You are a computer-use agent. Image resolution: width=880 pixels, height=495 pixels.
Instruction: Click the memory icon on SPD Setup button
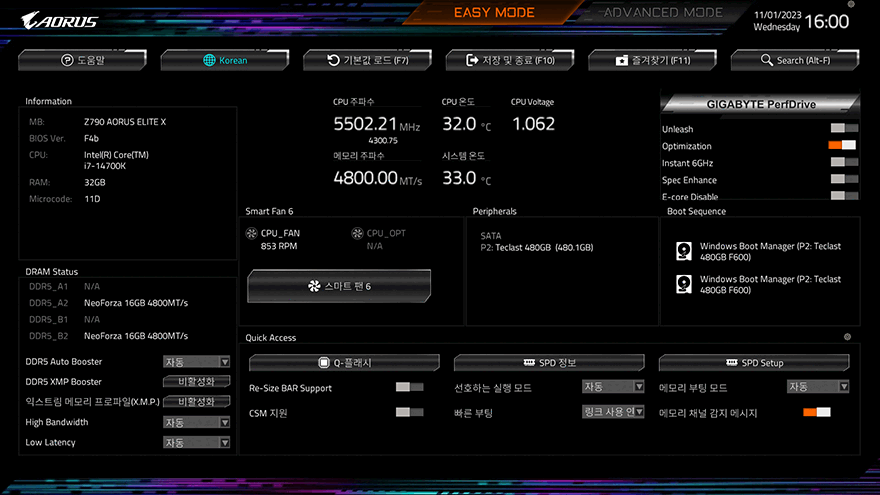coord(731,363)
